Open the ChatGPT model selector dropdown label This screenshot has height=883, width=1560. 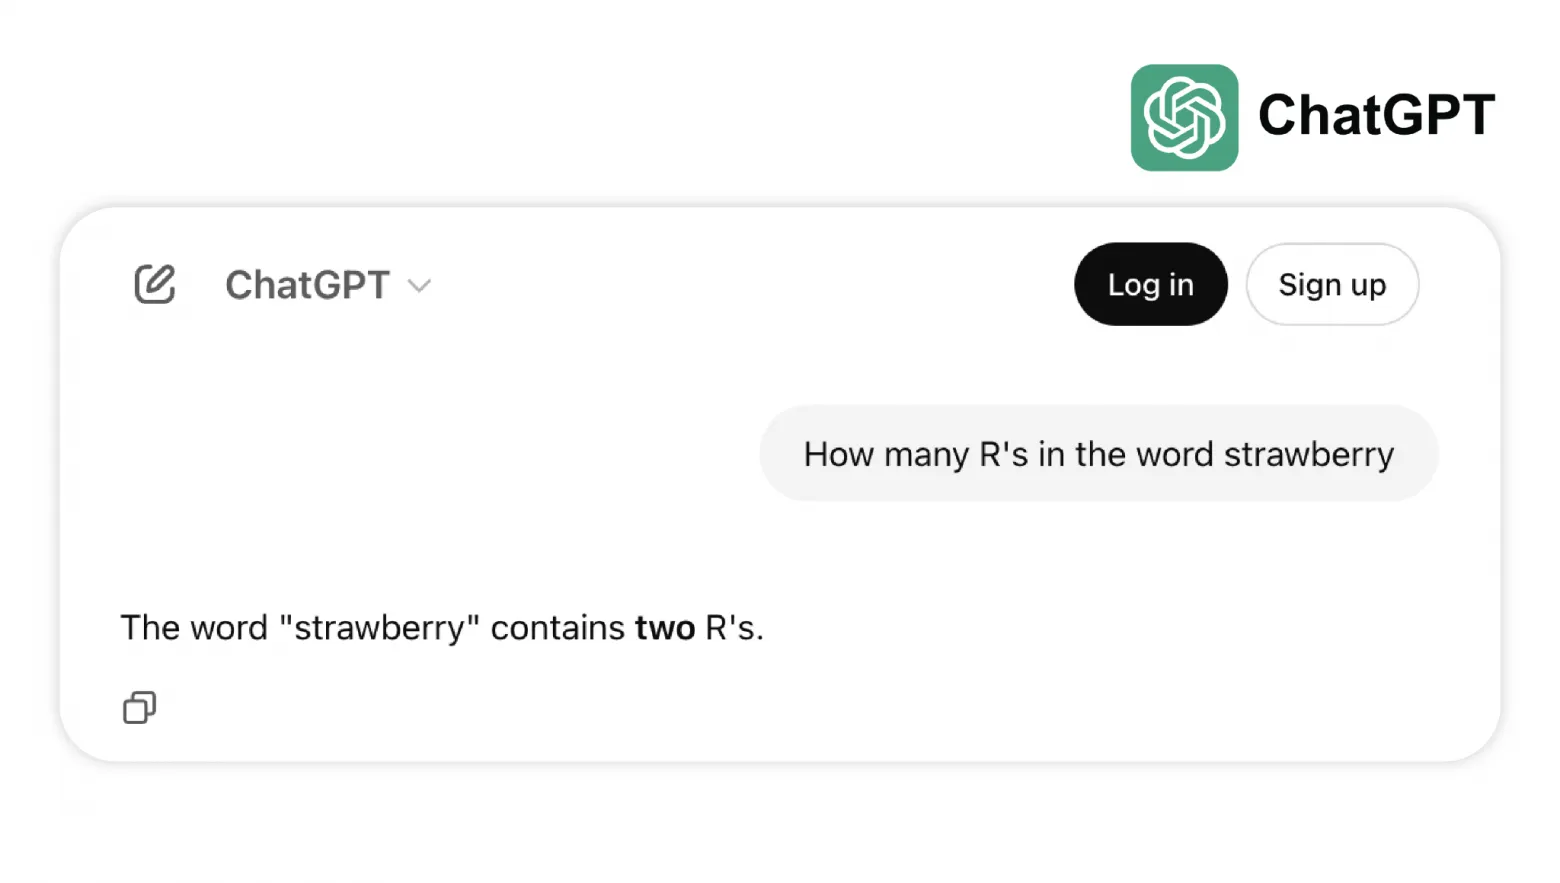[307, 286]
